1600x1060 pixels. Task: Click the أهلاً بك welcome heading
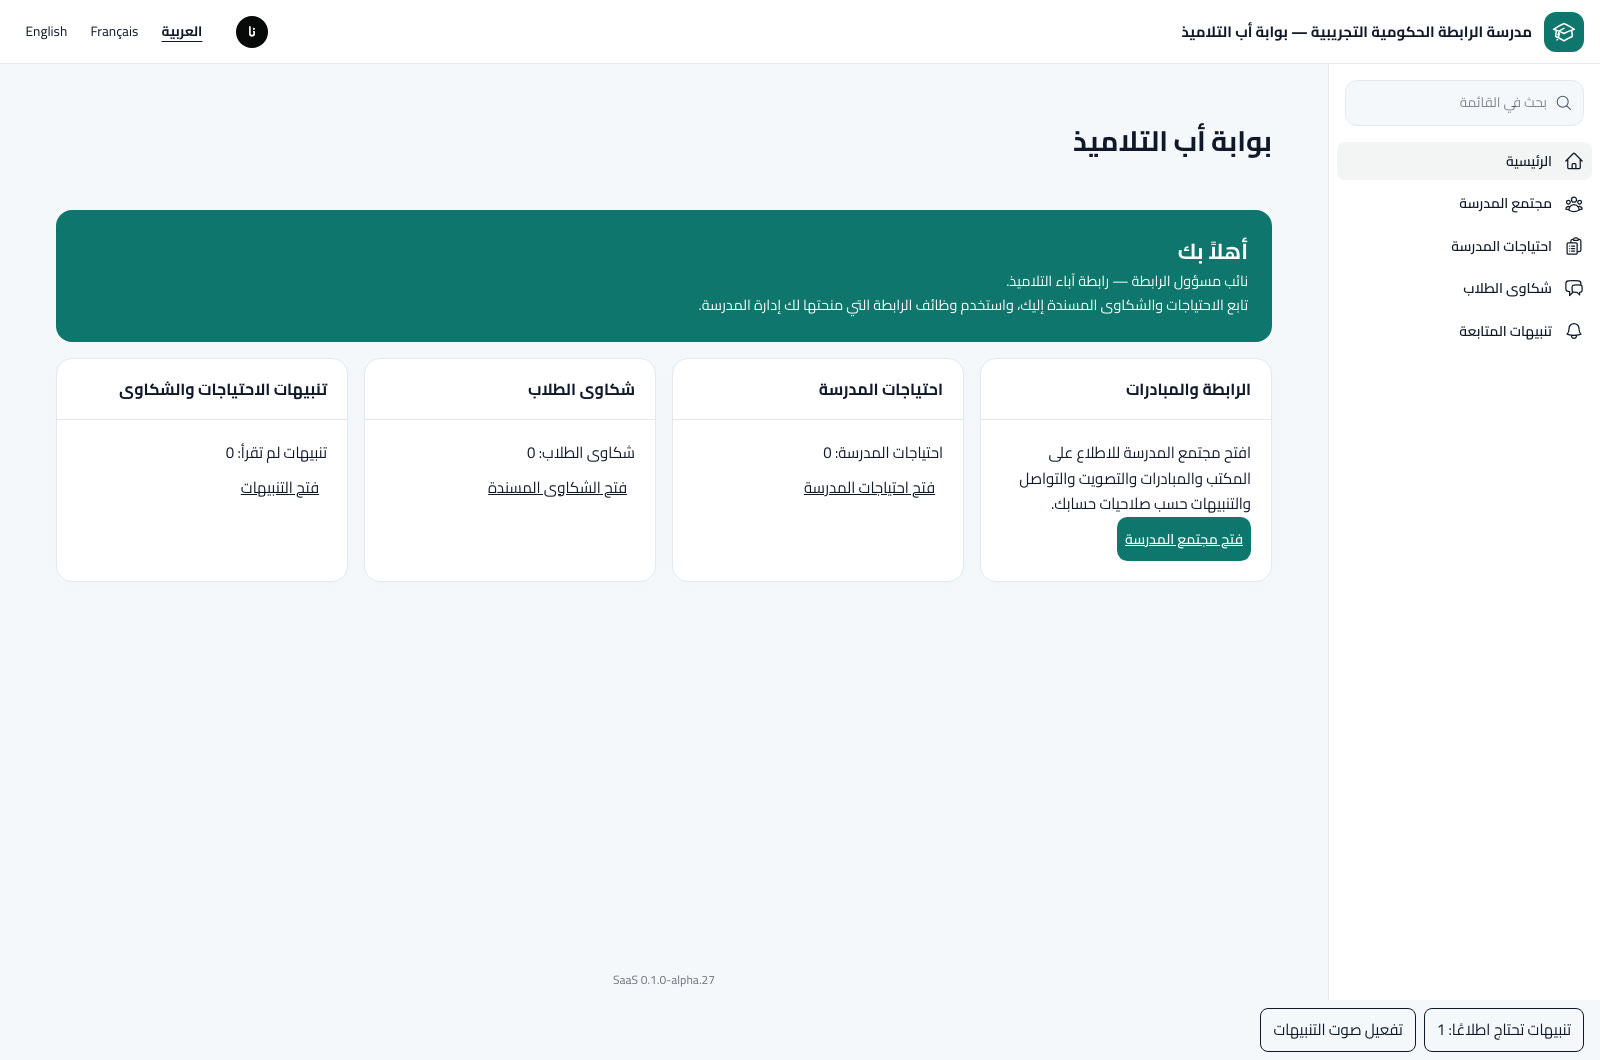[x=1213, y=250]
